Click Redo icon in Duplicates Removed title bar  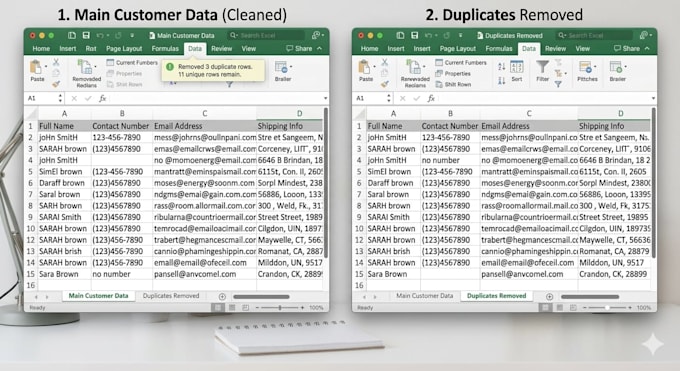coord(446,35)
